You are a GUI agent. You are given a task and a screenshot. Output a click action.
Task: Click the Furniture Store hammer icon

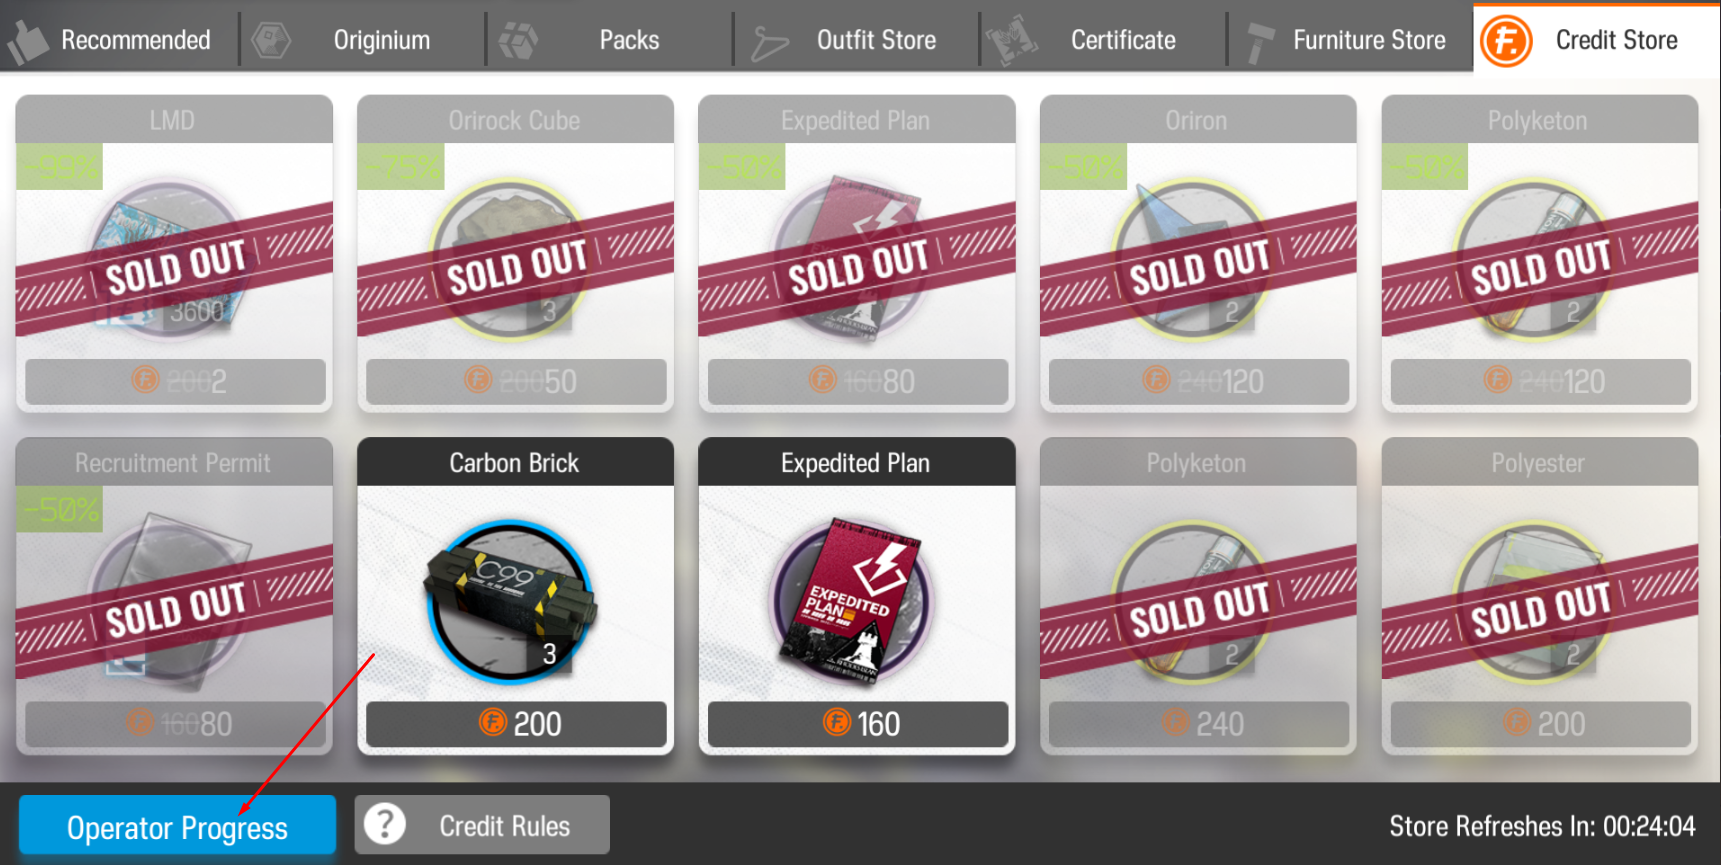coord(1260,42)
